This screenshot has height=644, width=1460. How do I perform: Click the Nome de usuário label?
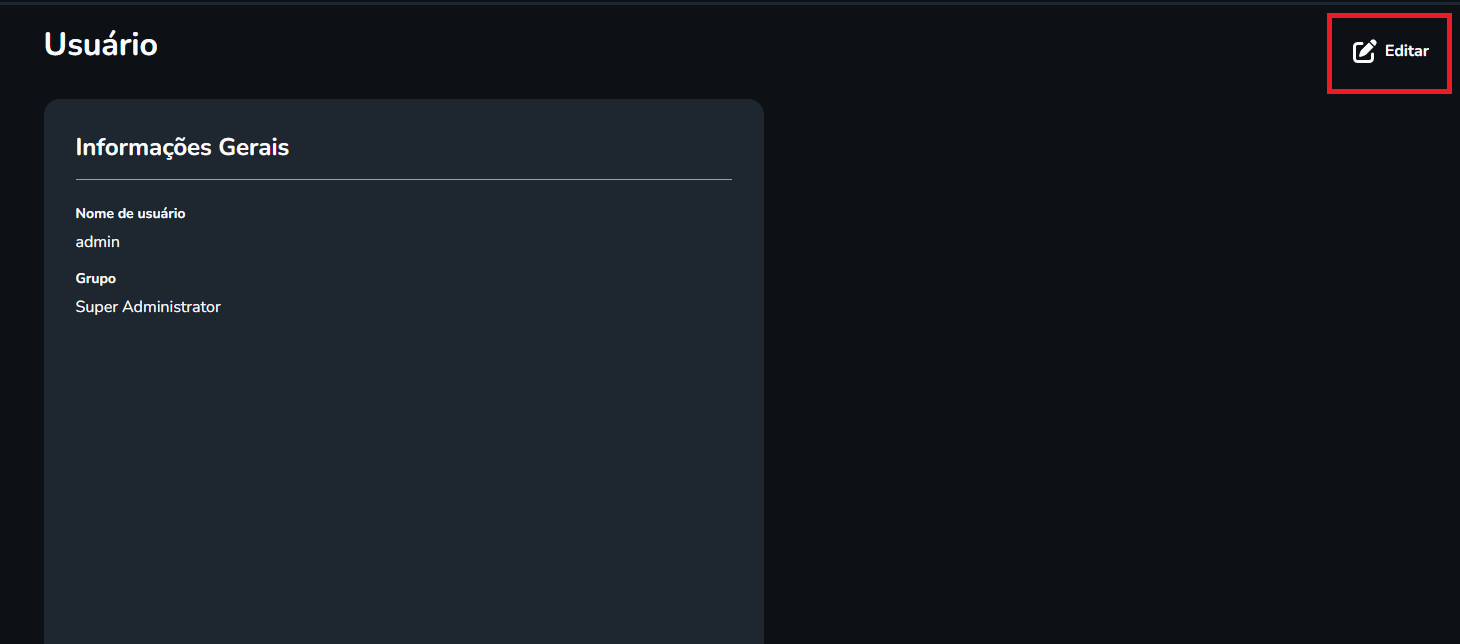(130, 213)
